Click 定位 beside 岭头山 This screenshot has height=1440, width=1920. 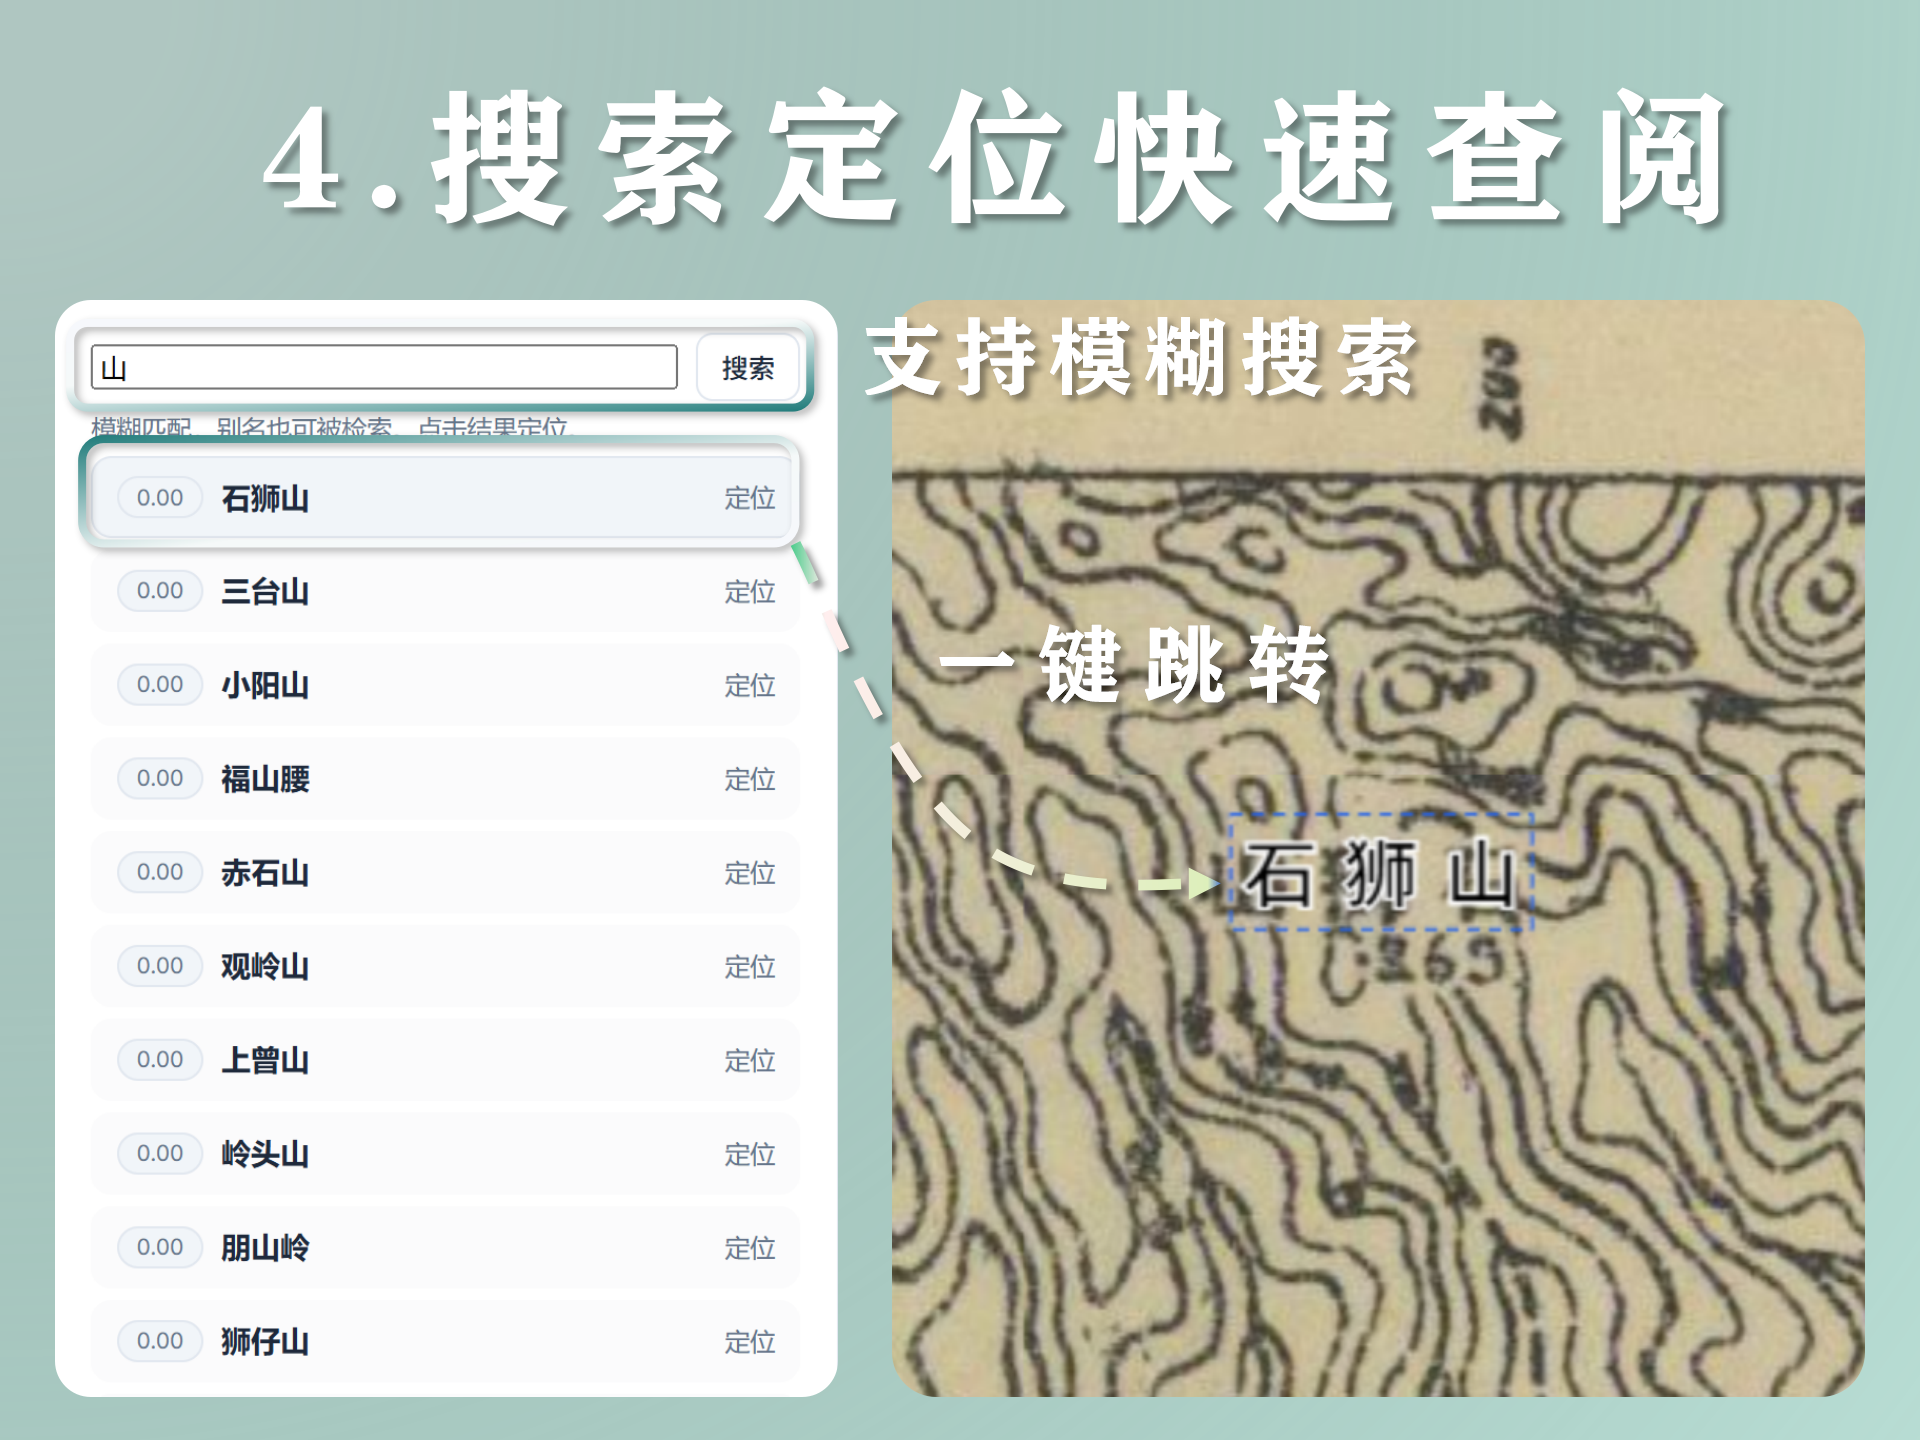(x=750, y=1154)
